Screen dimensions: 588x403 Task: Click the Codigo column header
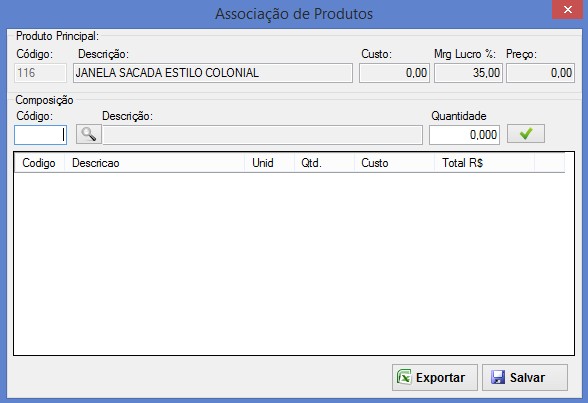pyautogui.click(x=40, y=163)
